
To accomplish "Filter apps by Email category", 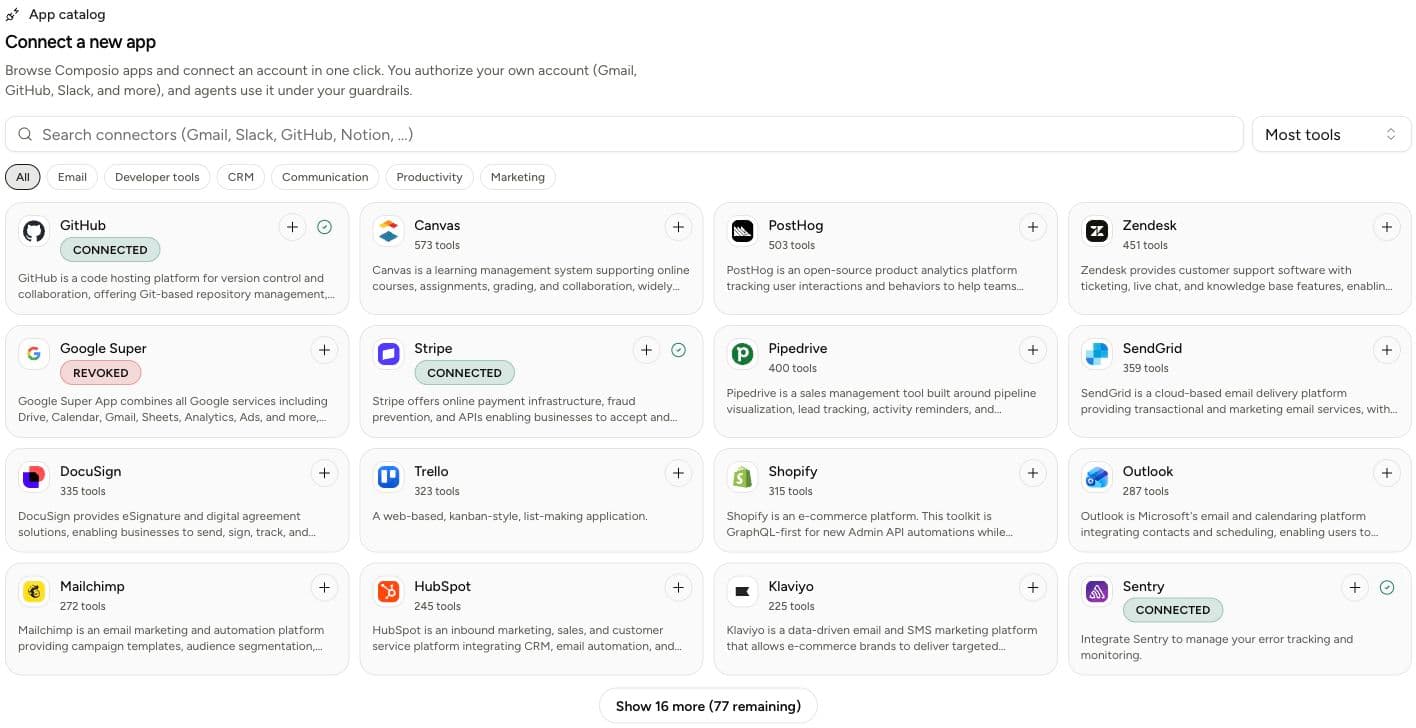I will pos(72,177).
